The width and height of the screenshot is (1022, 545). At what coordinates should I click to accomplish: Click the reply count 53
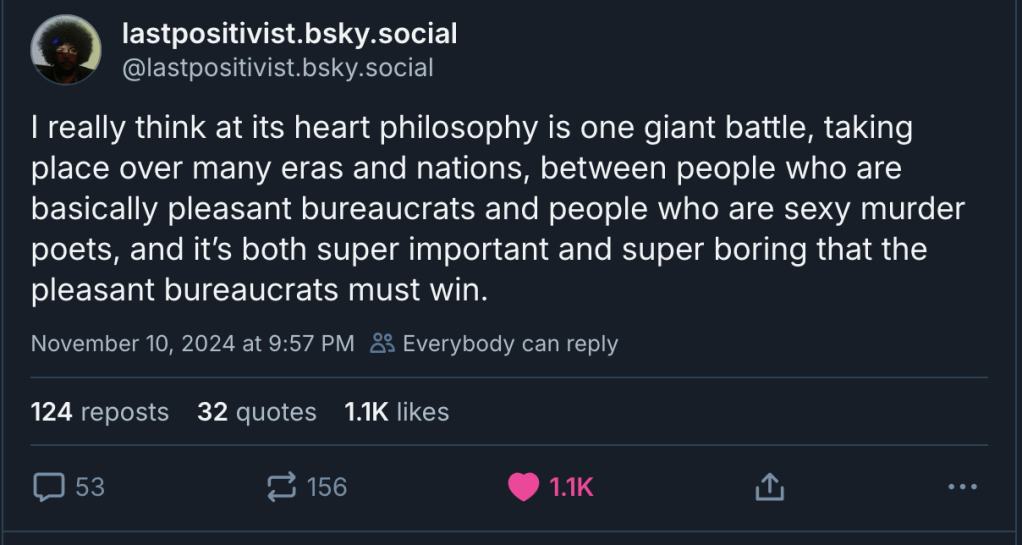90,487
